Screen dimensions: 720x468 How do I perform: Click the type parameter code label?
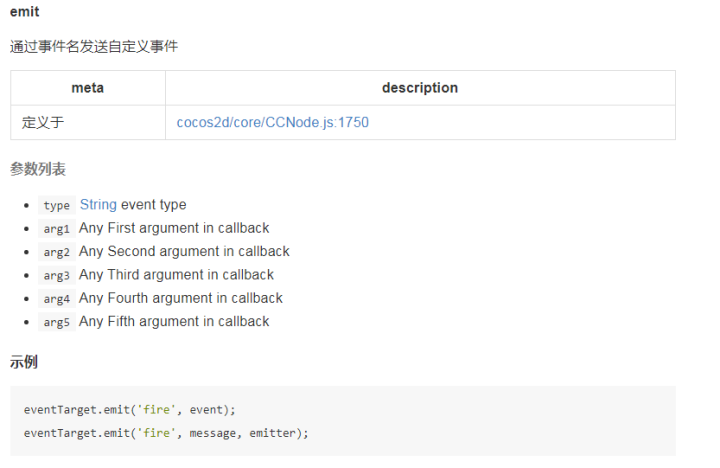[x=57, y=205]
